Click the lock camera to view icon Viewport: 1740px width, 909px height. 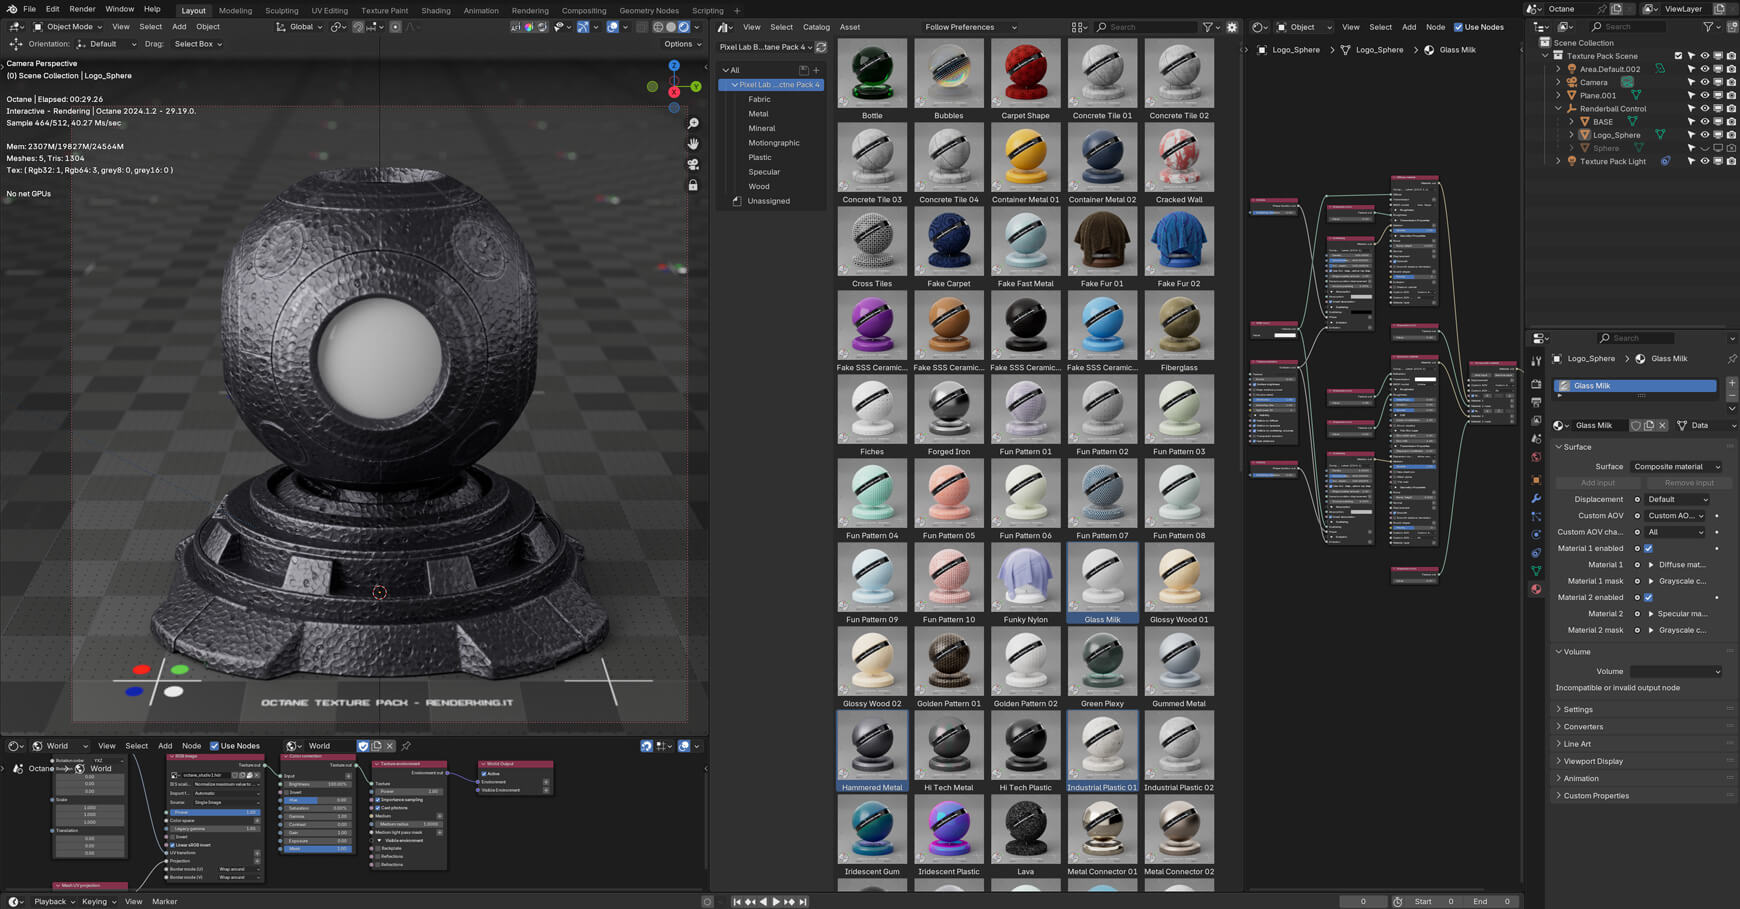[693, 185]
